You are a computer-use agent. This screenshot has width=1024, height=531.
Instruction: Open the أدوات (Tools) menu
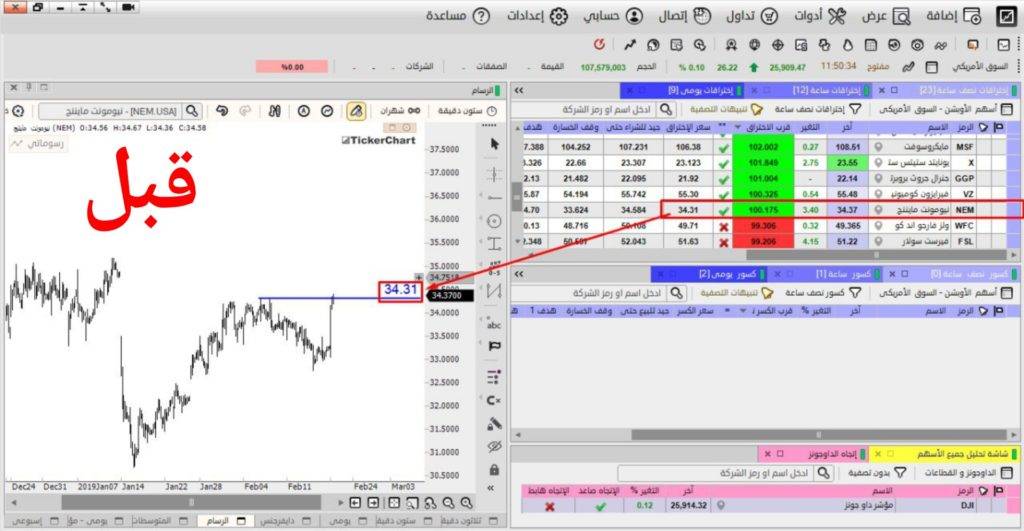point(820,16)
